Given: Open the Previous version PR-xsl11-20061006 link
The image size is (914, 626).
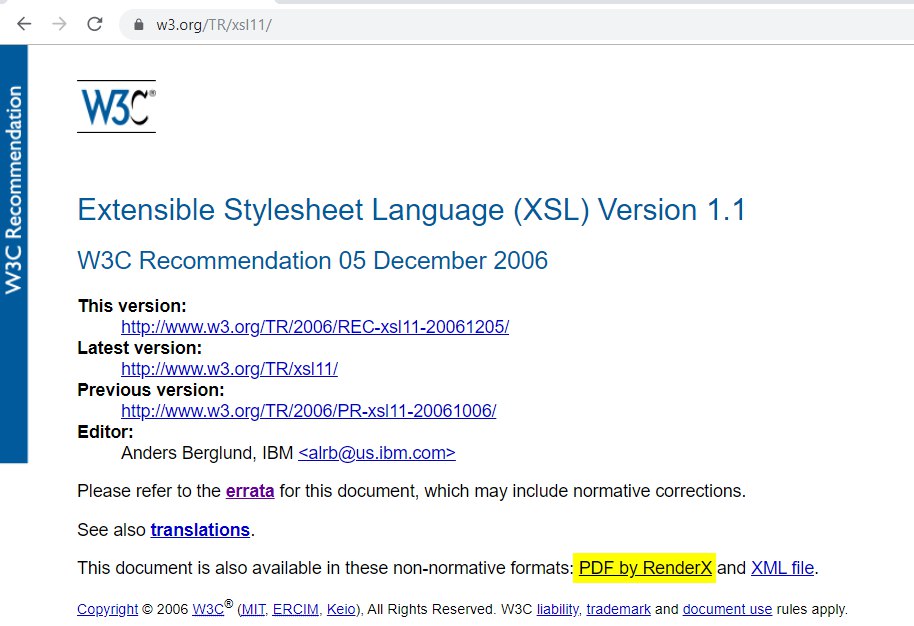Looking at the screenshot, I should pyautogui.click(x=308, y=410).
